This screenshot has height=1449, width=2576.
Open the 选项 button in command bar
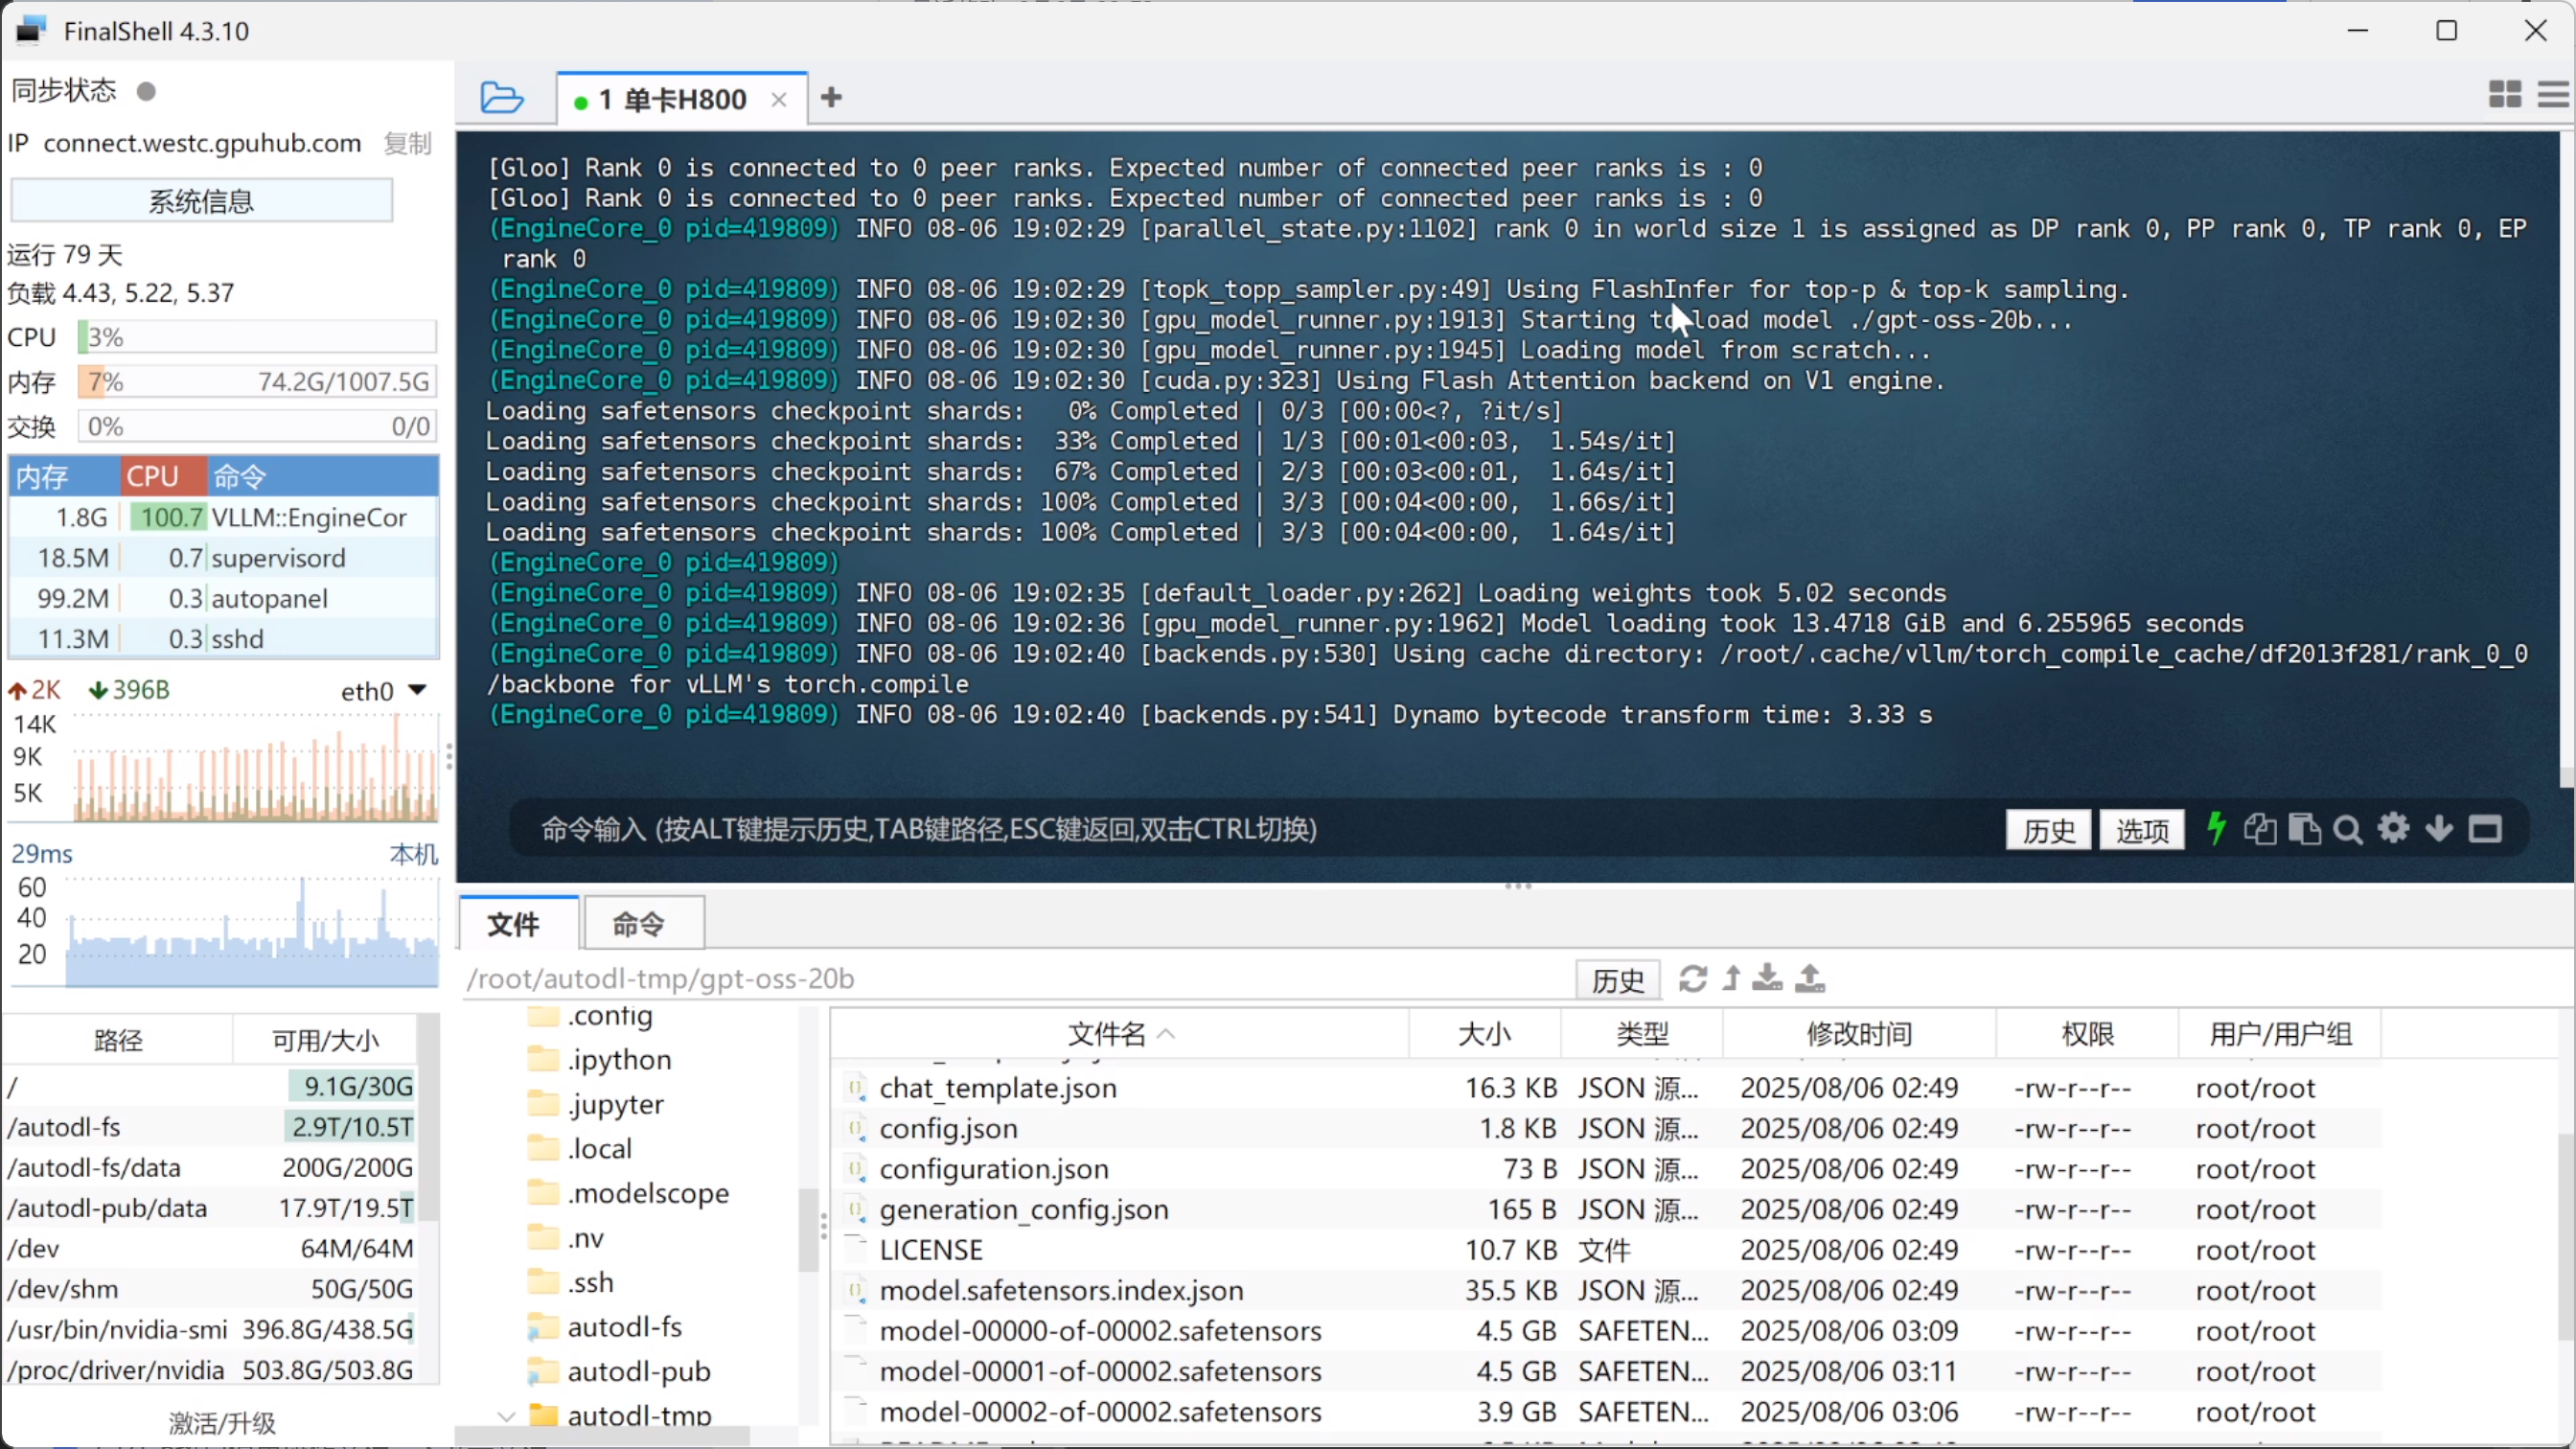point(2142,830)
